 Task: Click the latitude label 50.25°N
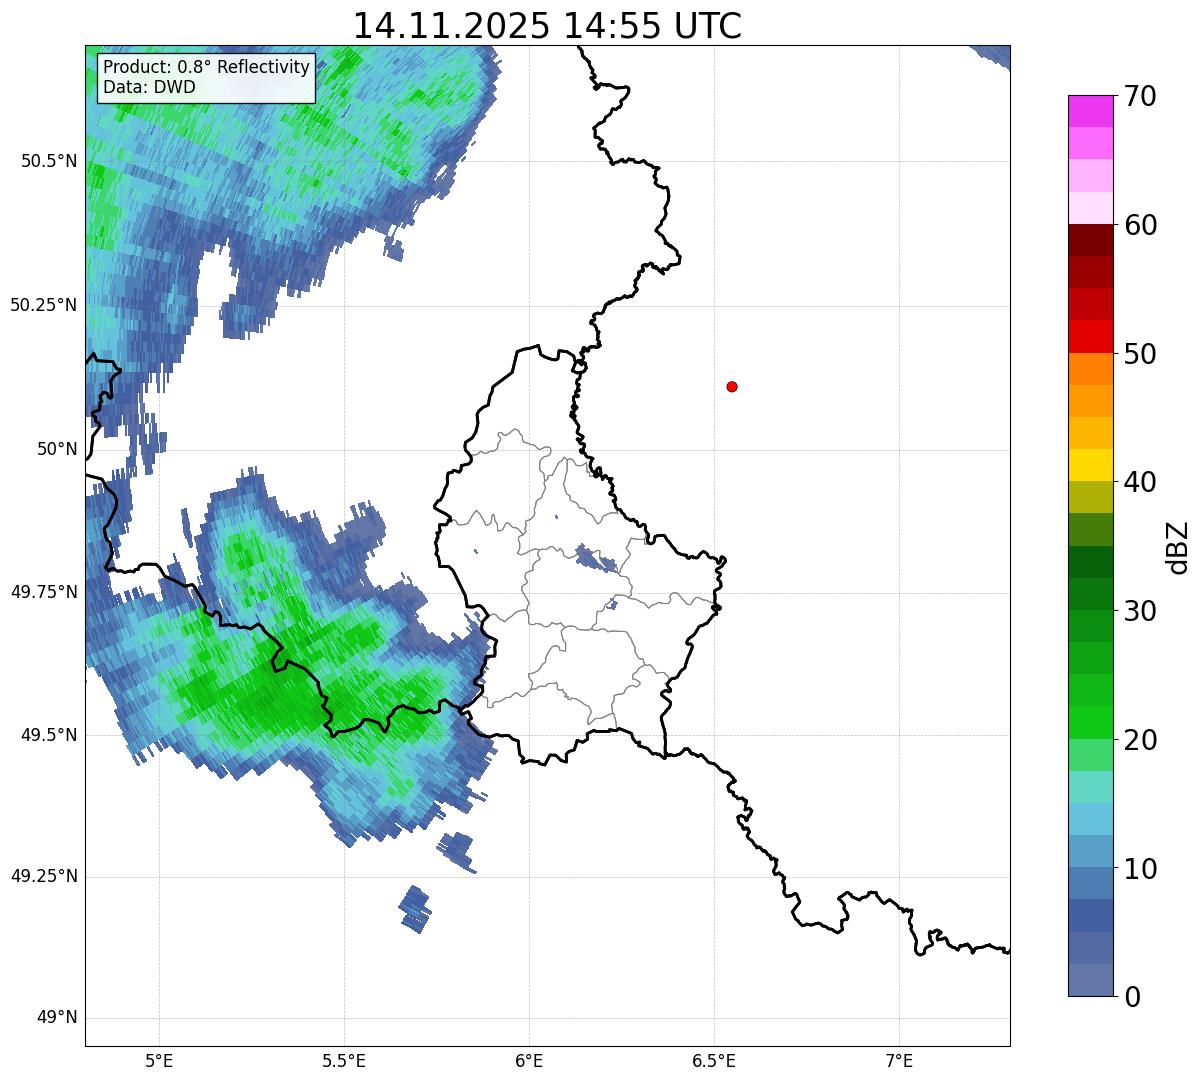[44, 305]
